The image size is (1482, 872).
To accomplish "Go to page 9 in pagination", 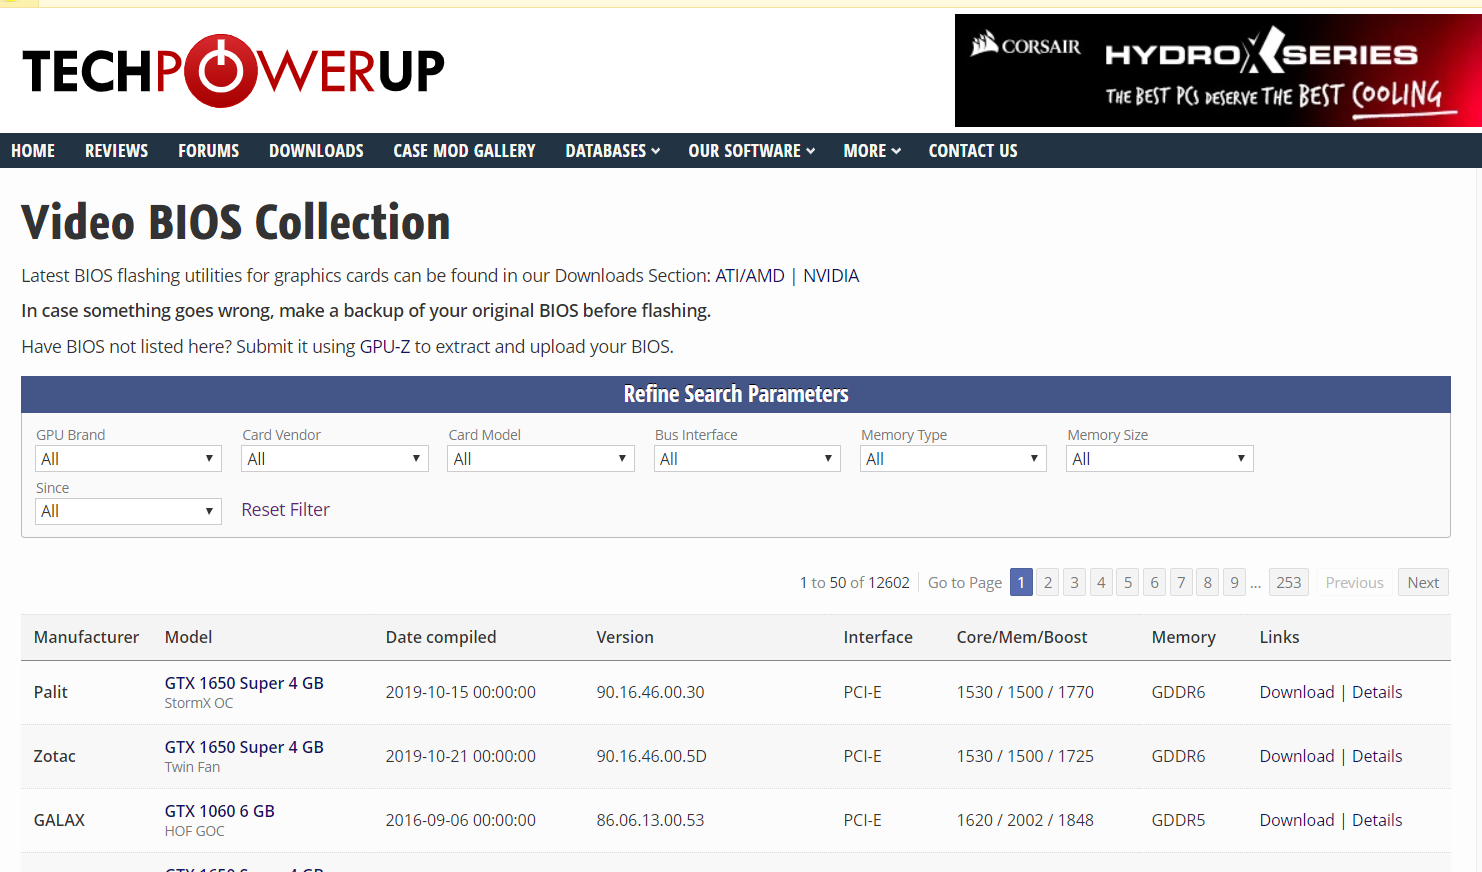I will tap(1235, 582).
